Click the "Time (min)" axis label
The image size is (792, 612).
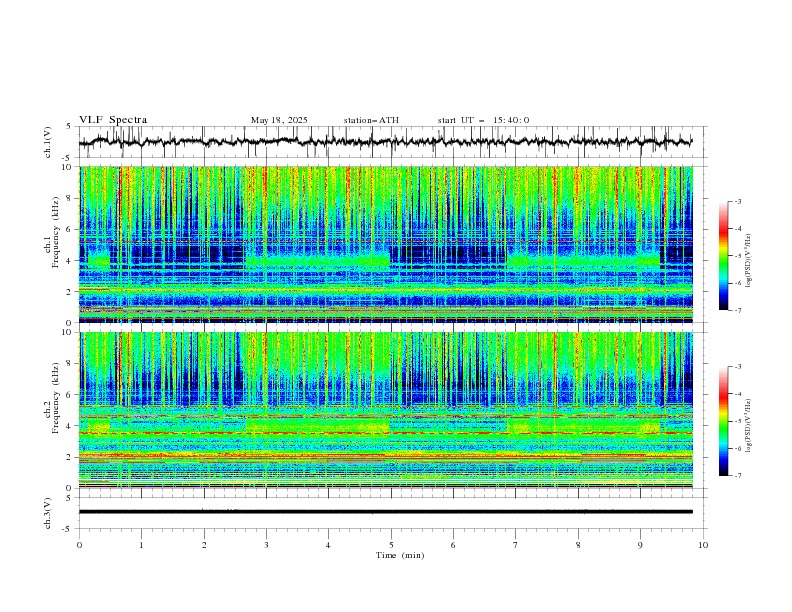pos(400,555)
